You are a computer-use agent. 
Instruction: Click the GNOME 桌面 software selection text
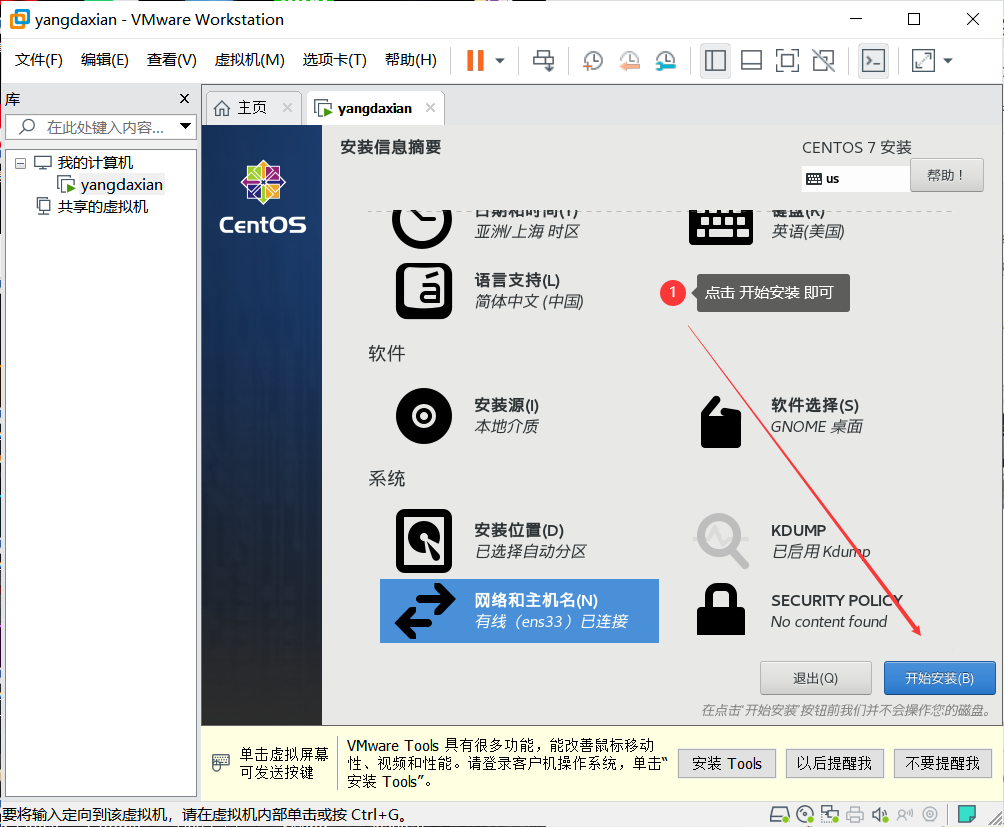click(x=816, y=426)
